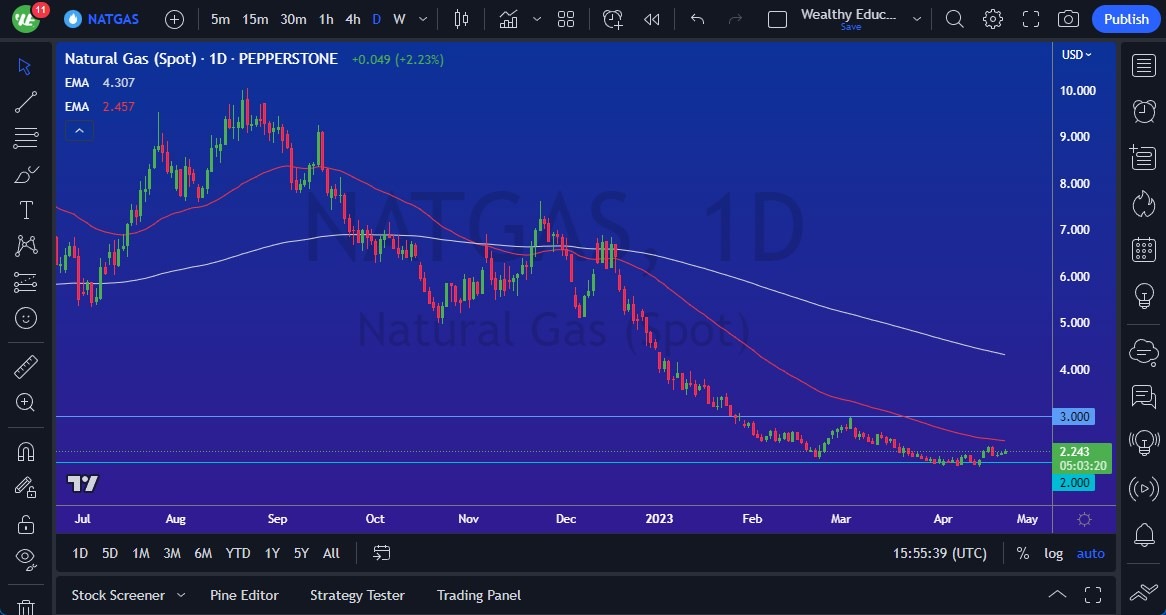Open the layout setup square icon
This screenshot has width=1166, height=615.
[x=777, y=19]
